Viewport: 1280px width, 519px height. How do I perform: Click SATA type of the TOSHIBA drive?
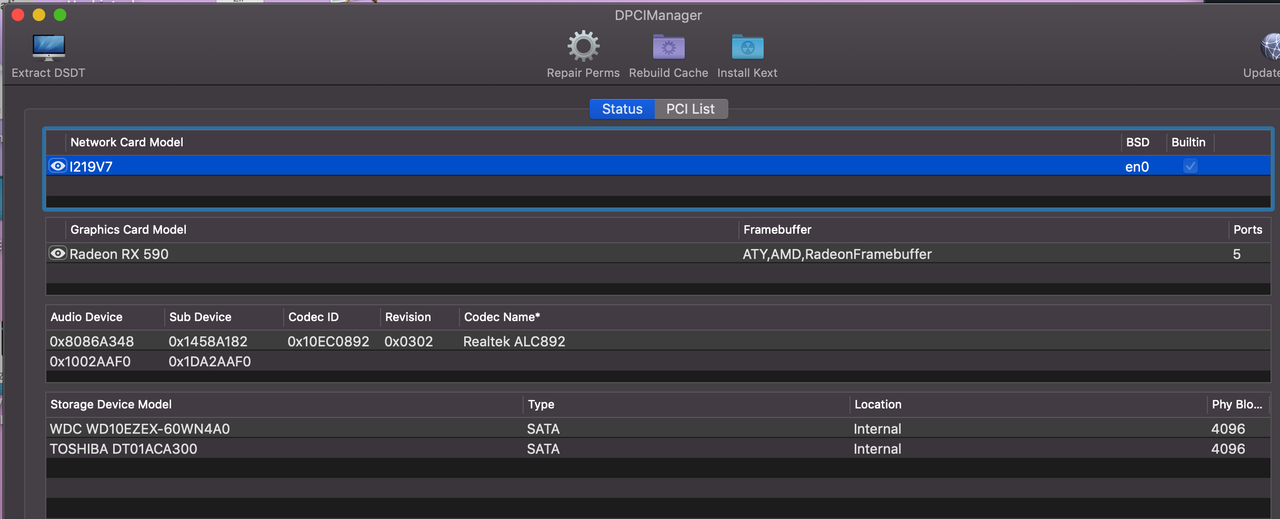tap(543, 449)
